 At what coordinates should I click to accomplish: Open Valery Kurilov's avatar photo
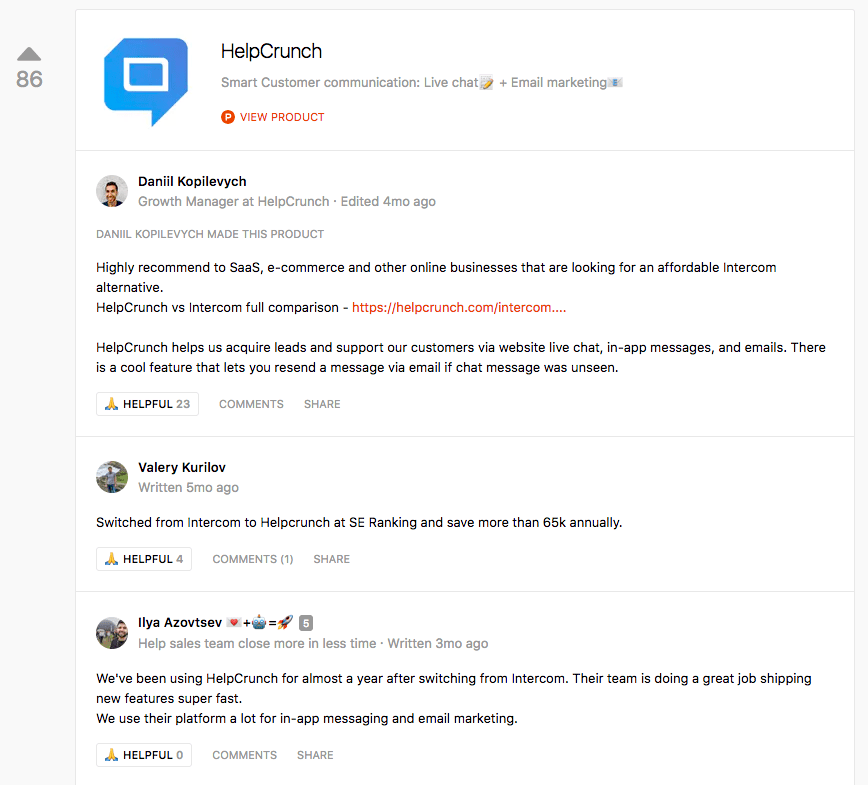click(112, 477)
